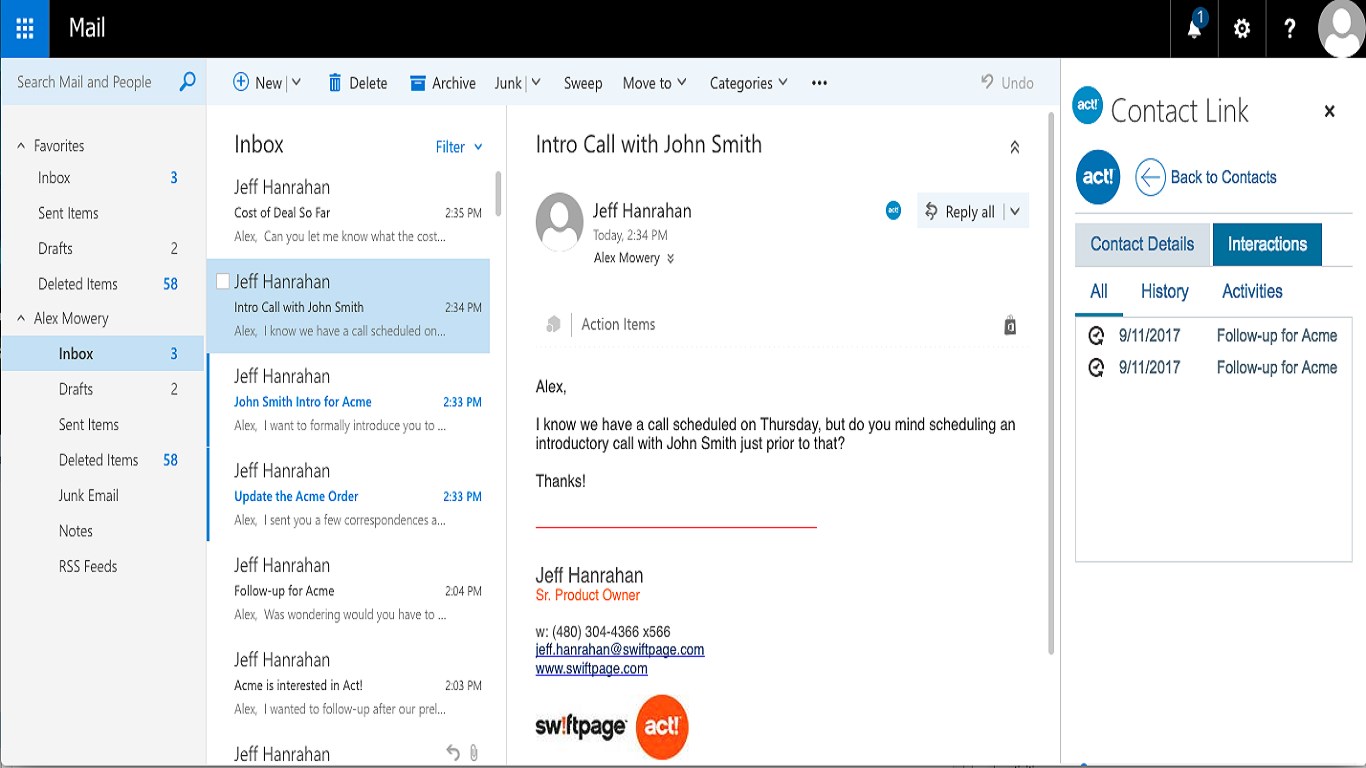This screenshot has height=768, width=1366.
Task: Open the Acme is interested in Act! email
Action: tap(349, 684)
